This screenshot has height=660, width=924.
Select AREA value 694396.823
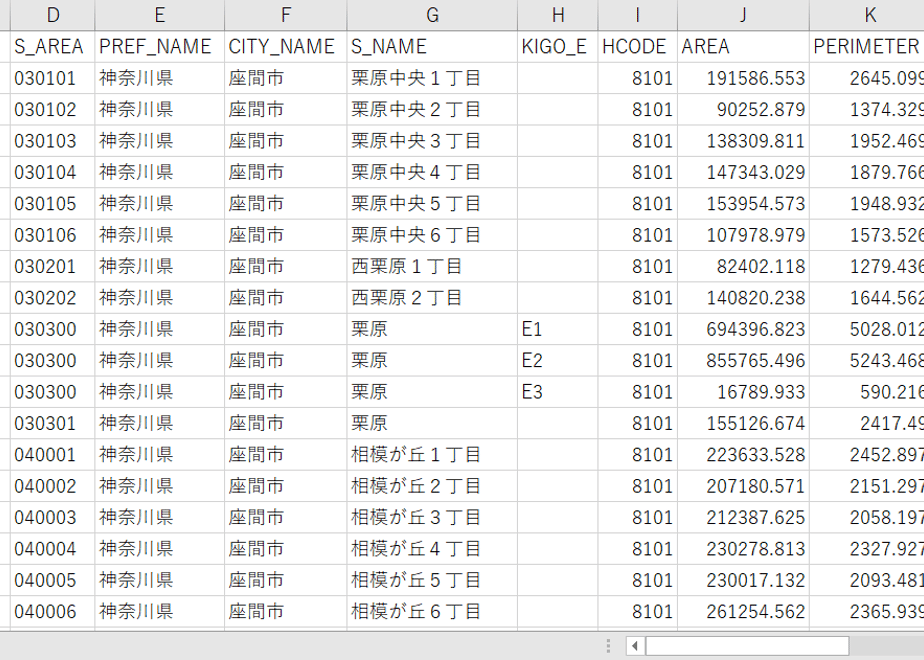744,329
